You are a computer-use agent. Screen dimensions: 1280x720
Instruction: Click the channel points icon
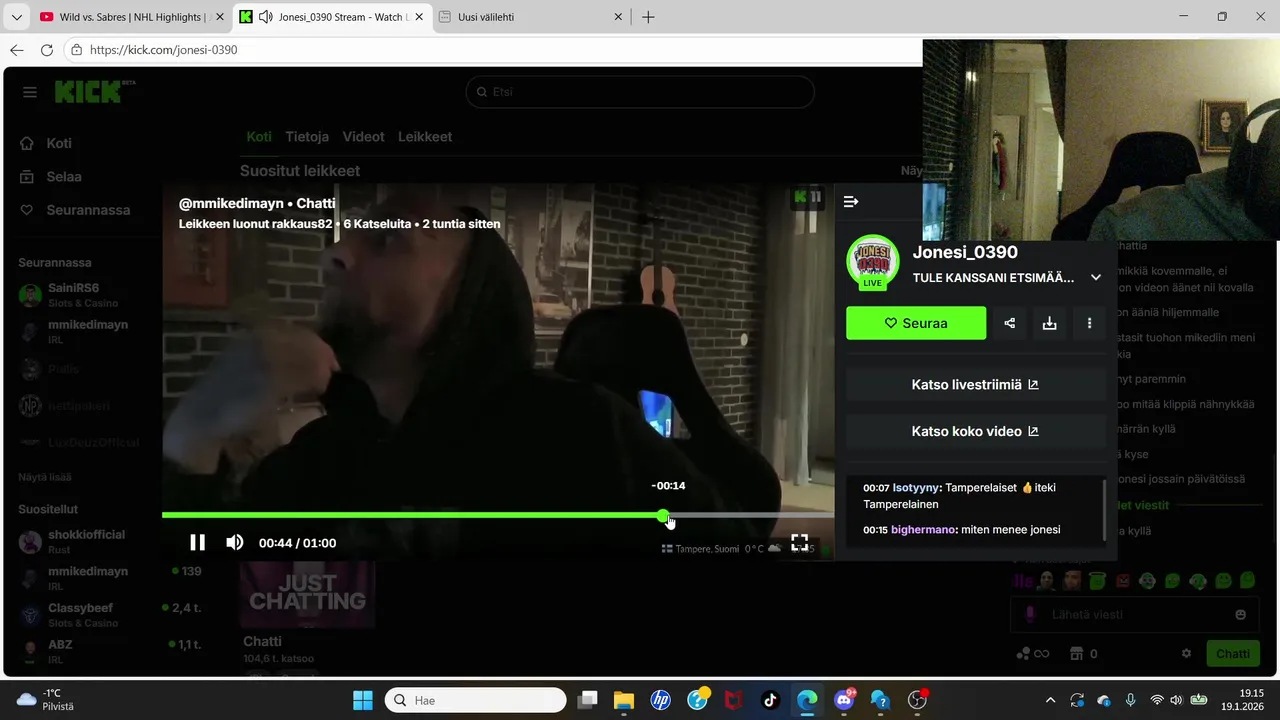1023,654
